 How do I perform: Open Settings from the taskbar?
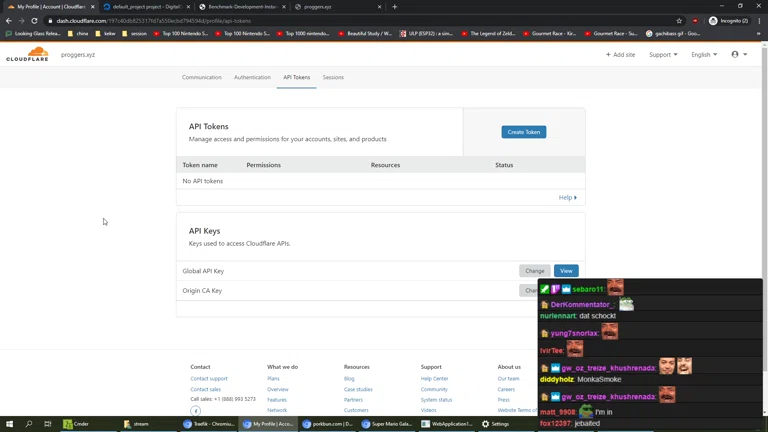[496, 424]
